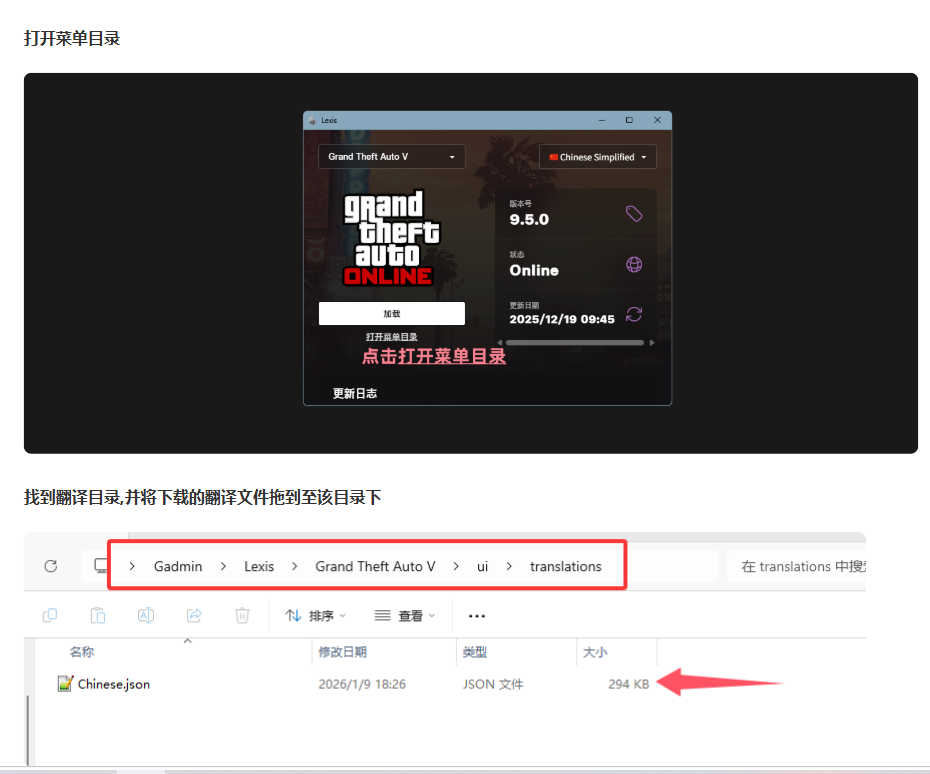Open the Grand Theft Auto V game dropdown
Screen dimensions: 930x774
point(391,157)
